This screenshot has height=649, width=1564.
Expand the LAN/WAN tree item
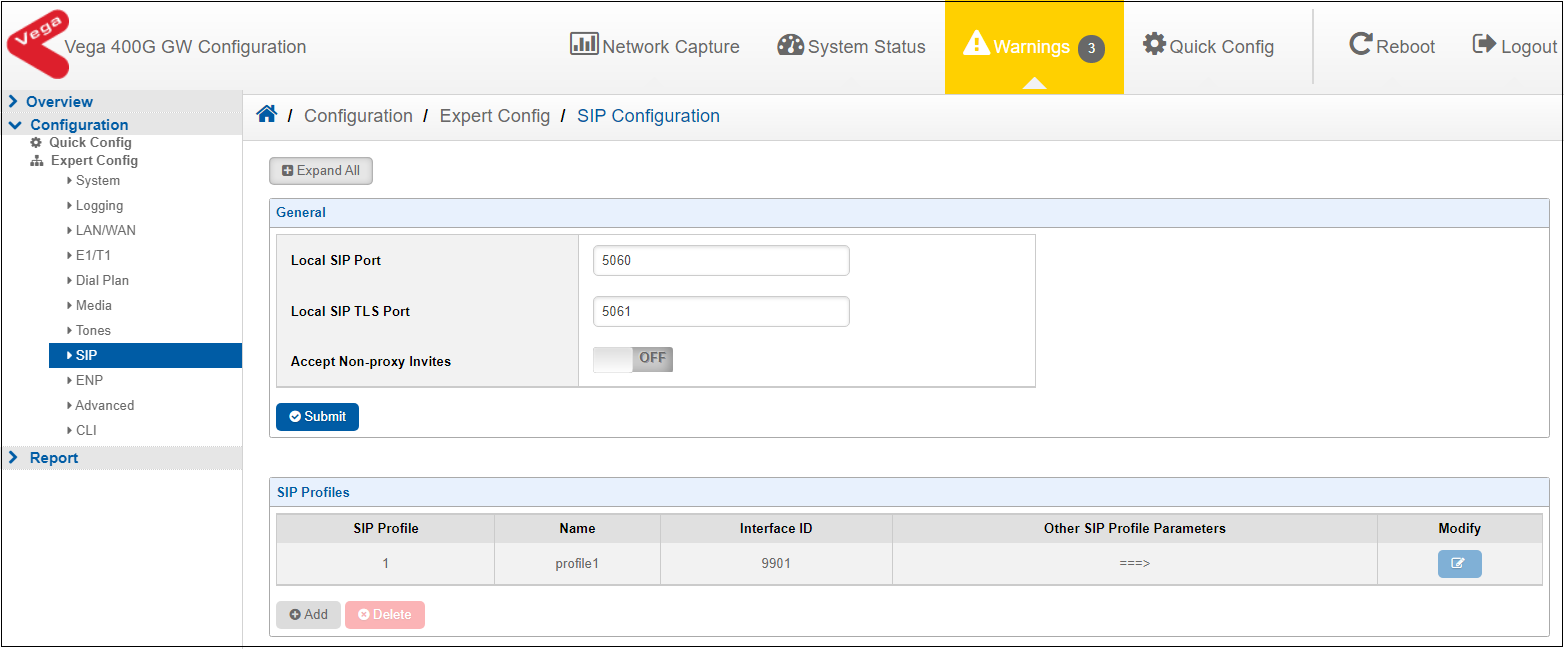pyautogui.click(x=105, y=231)
